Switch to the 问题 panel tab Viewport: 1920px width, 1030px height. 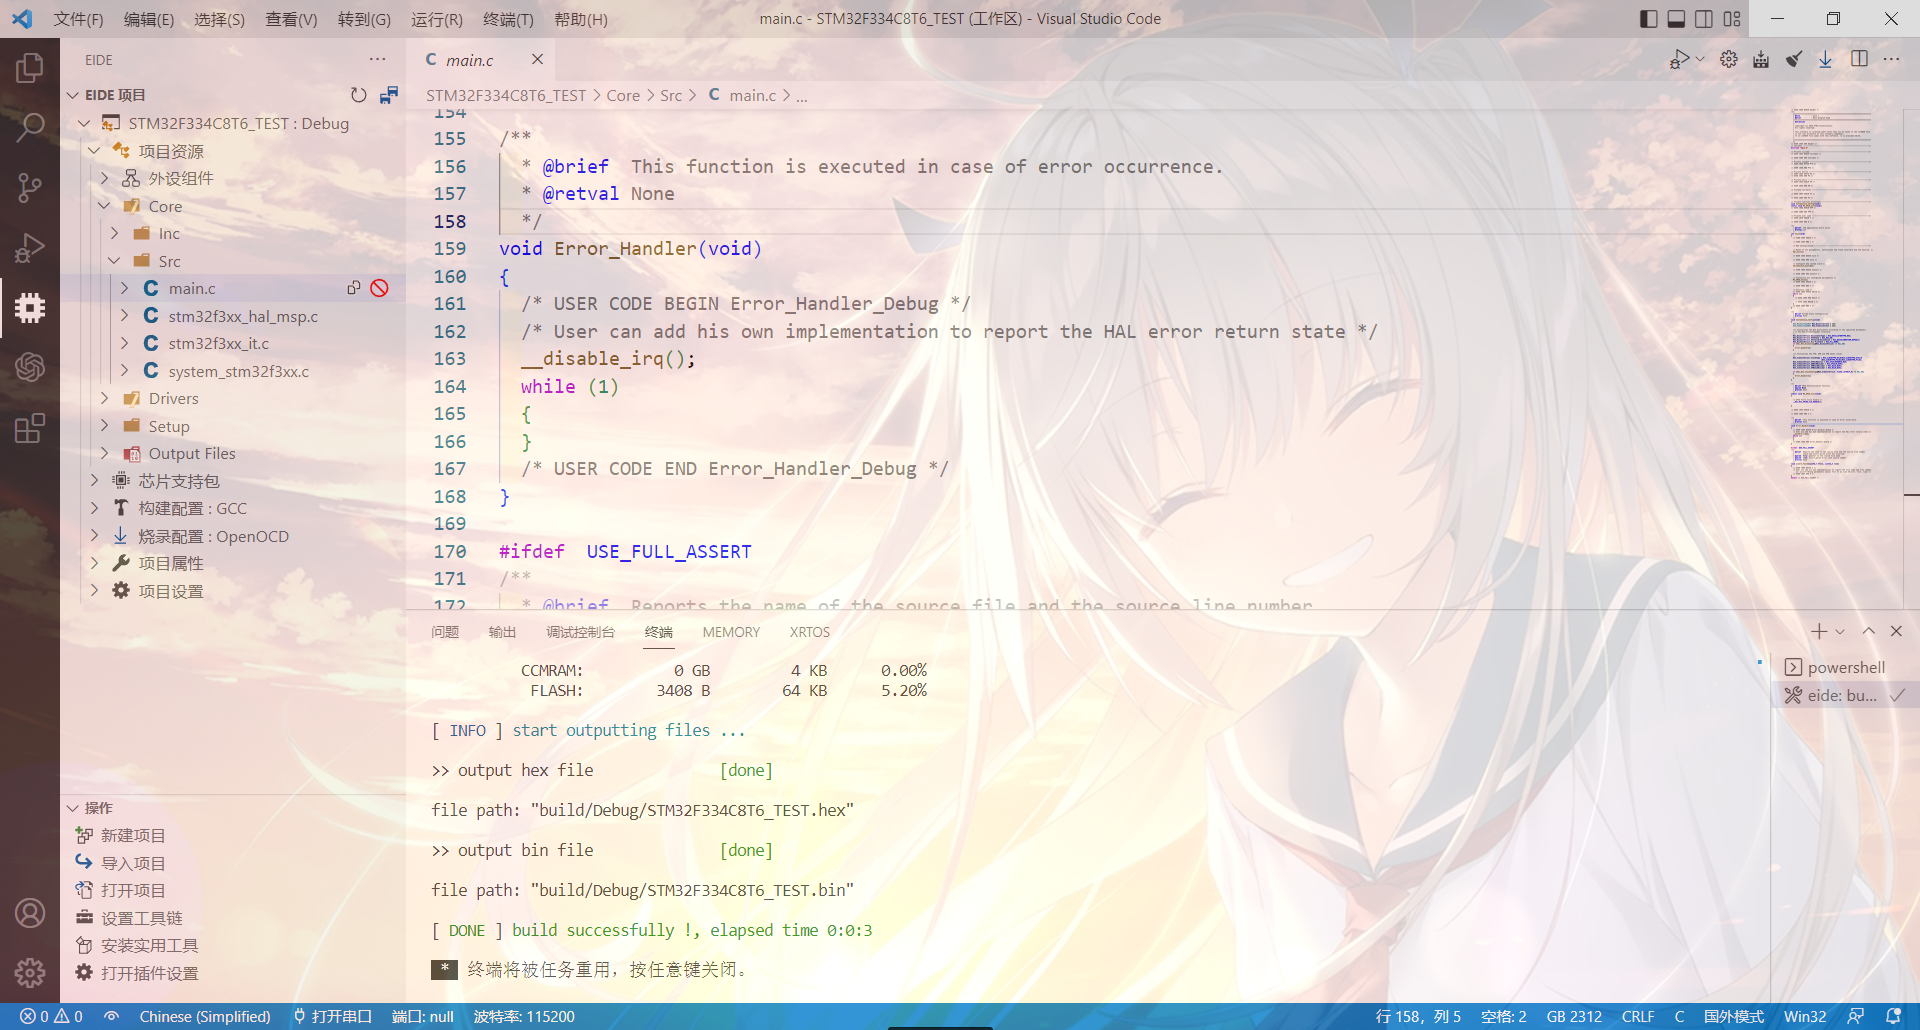445,632
